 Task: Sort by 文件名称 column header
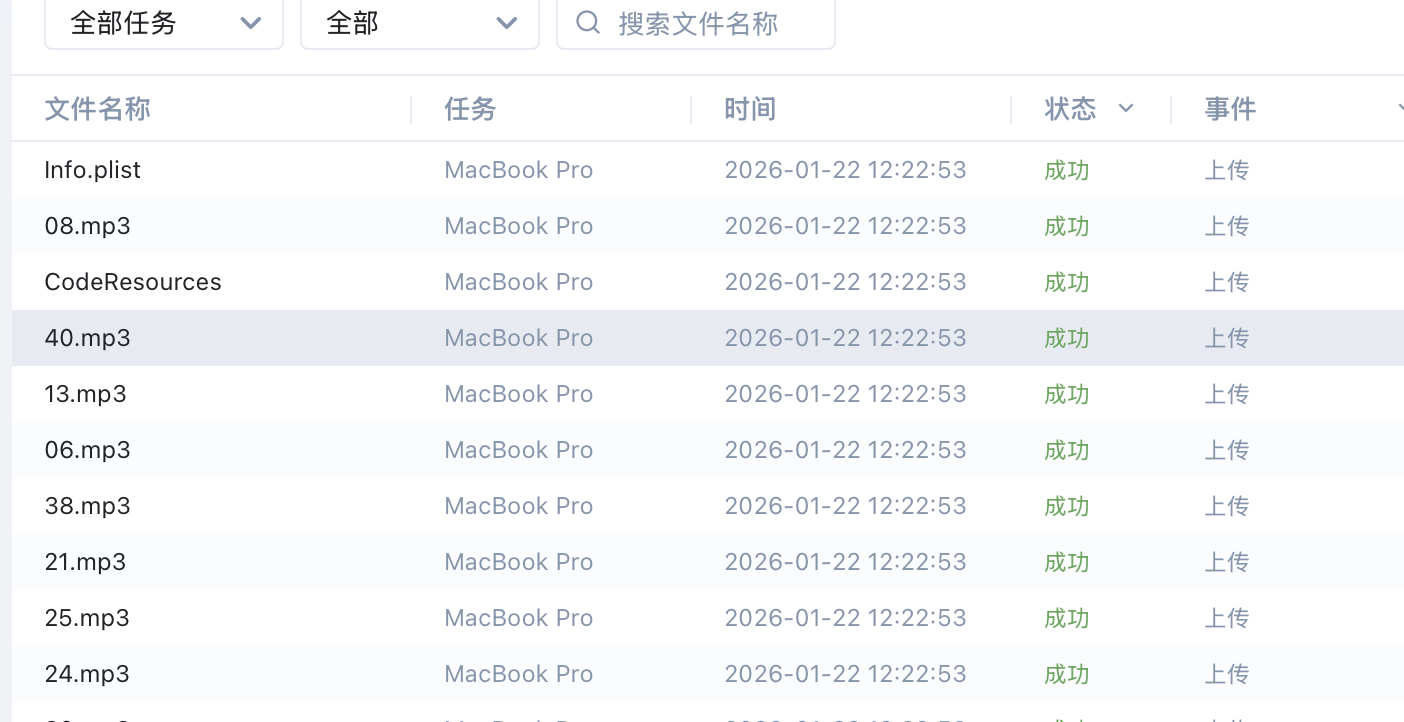[98, 108]
